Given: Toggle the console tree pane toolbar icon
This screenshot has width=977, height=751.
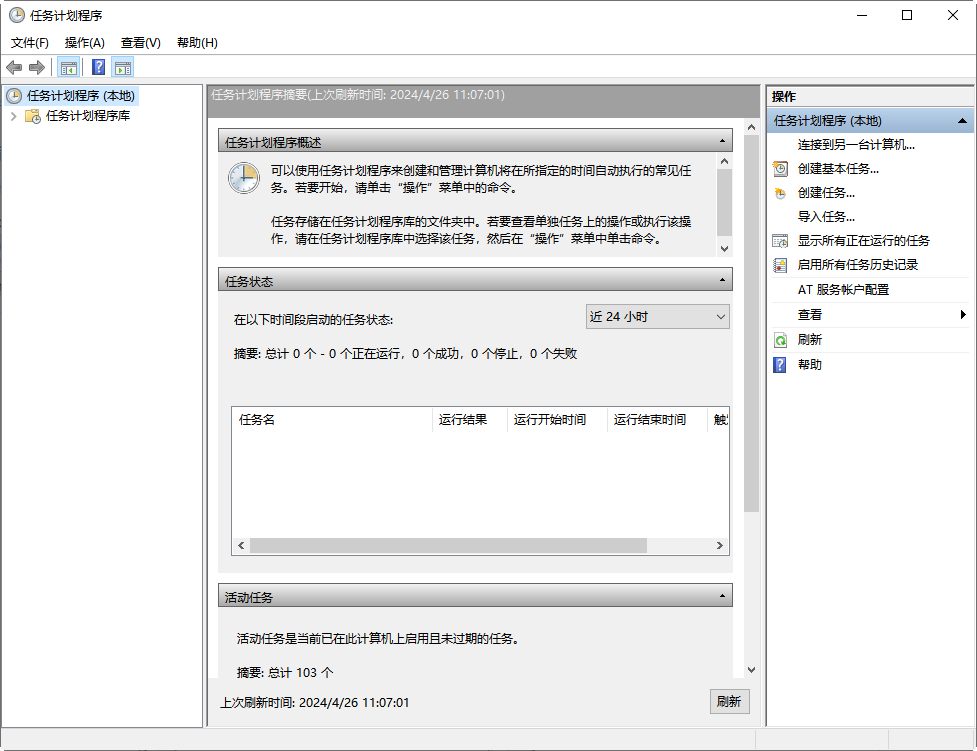Looking at the screenshot, I should 68,67.
